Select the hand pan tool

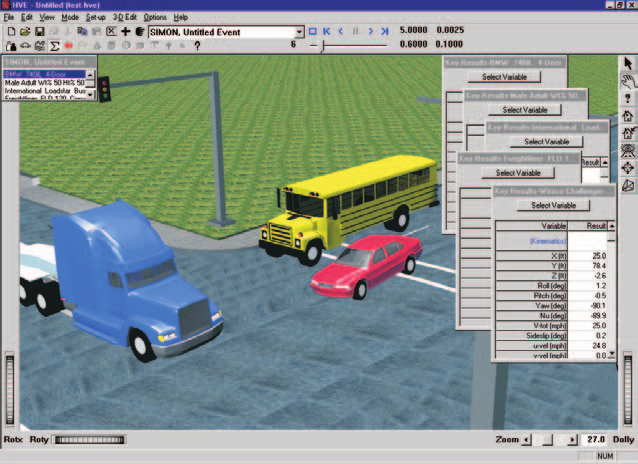[628, 81]
